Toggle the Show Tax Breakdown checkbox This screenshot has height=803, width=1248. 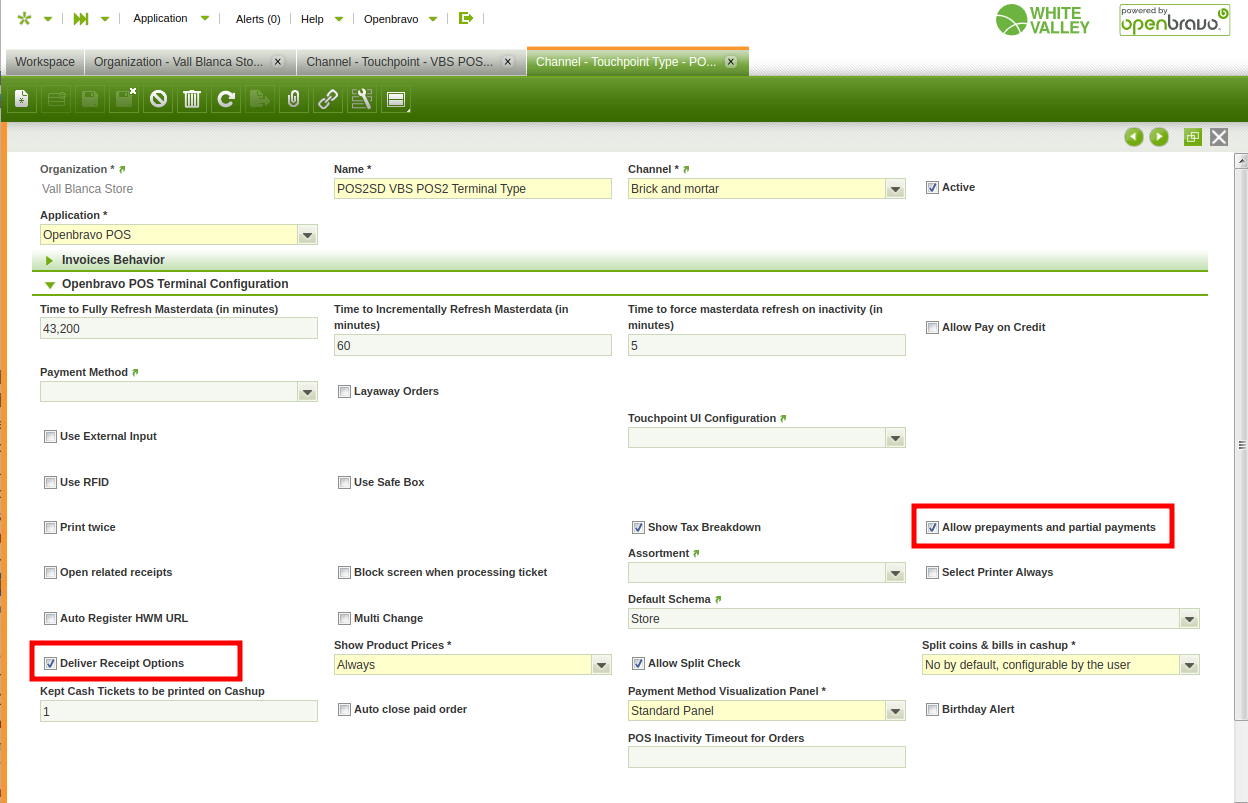click(638, 527)
